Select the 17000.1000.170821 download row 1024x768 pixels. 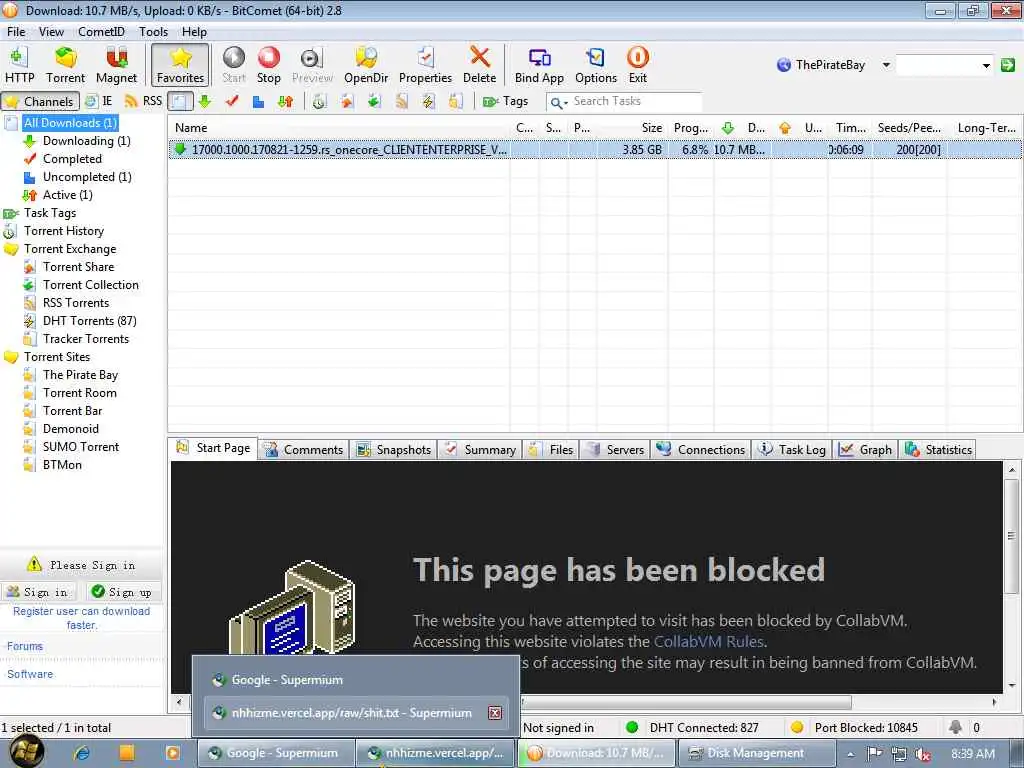594,150
